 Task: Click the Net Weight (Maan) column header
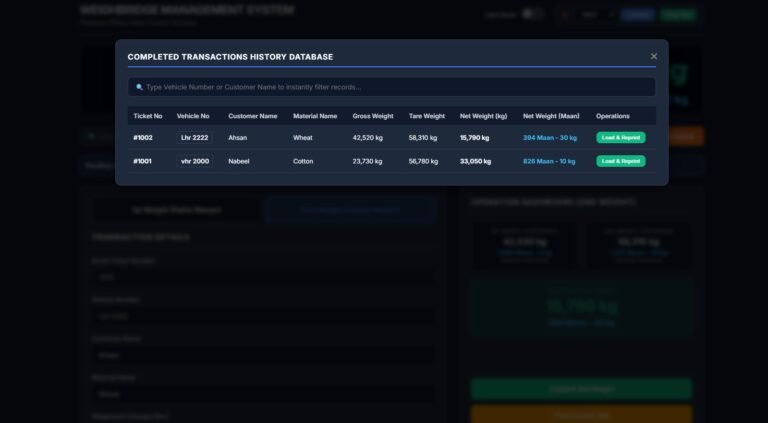[551, 116]
